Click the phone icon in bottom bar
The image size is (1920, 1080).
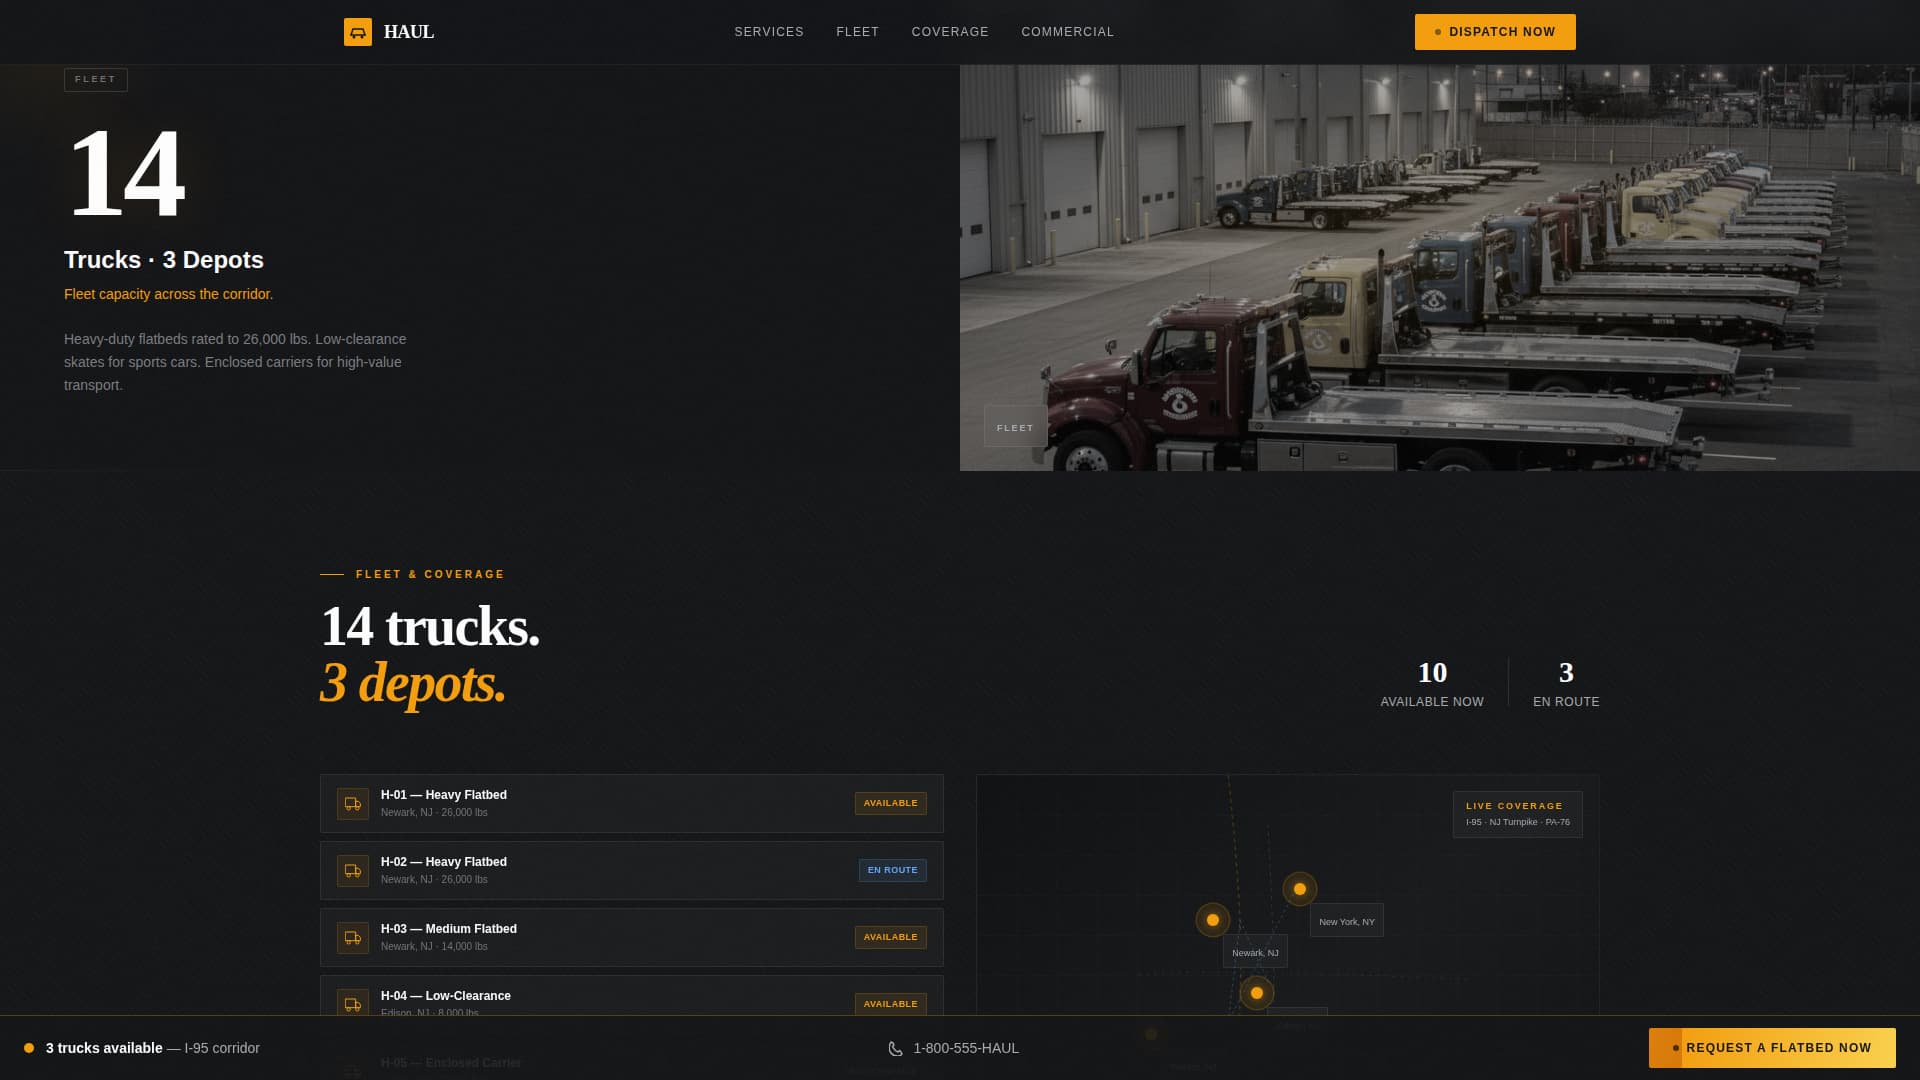(895, 1049)
